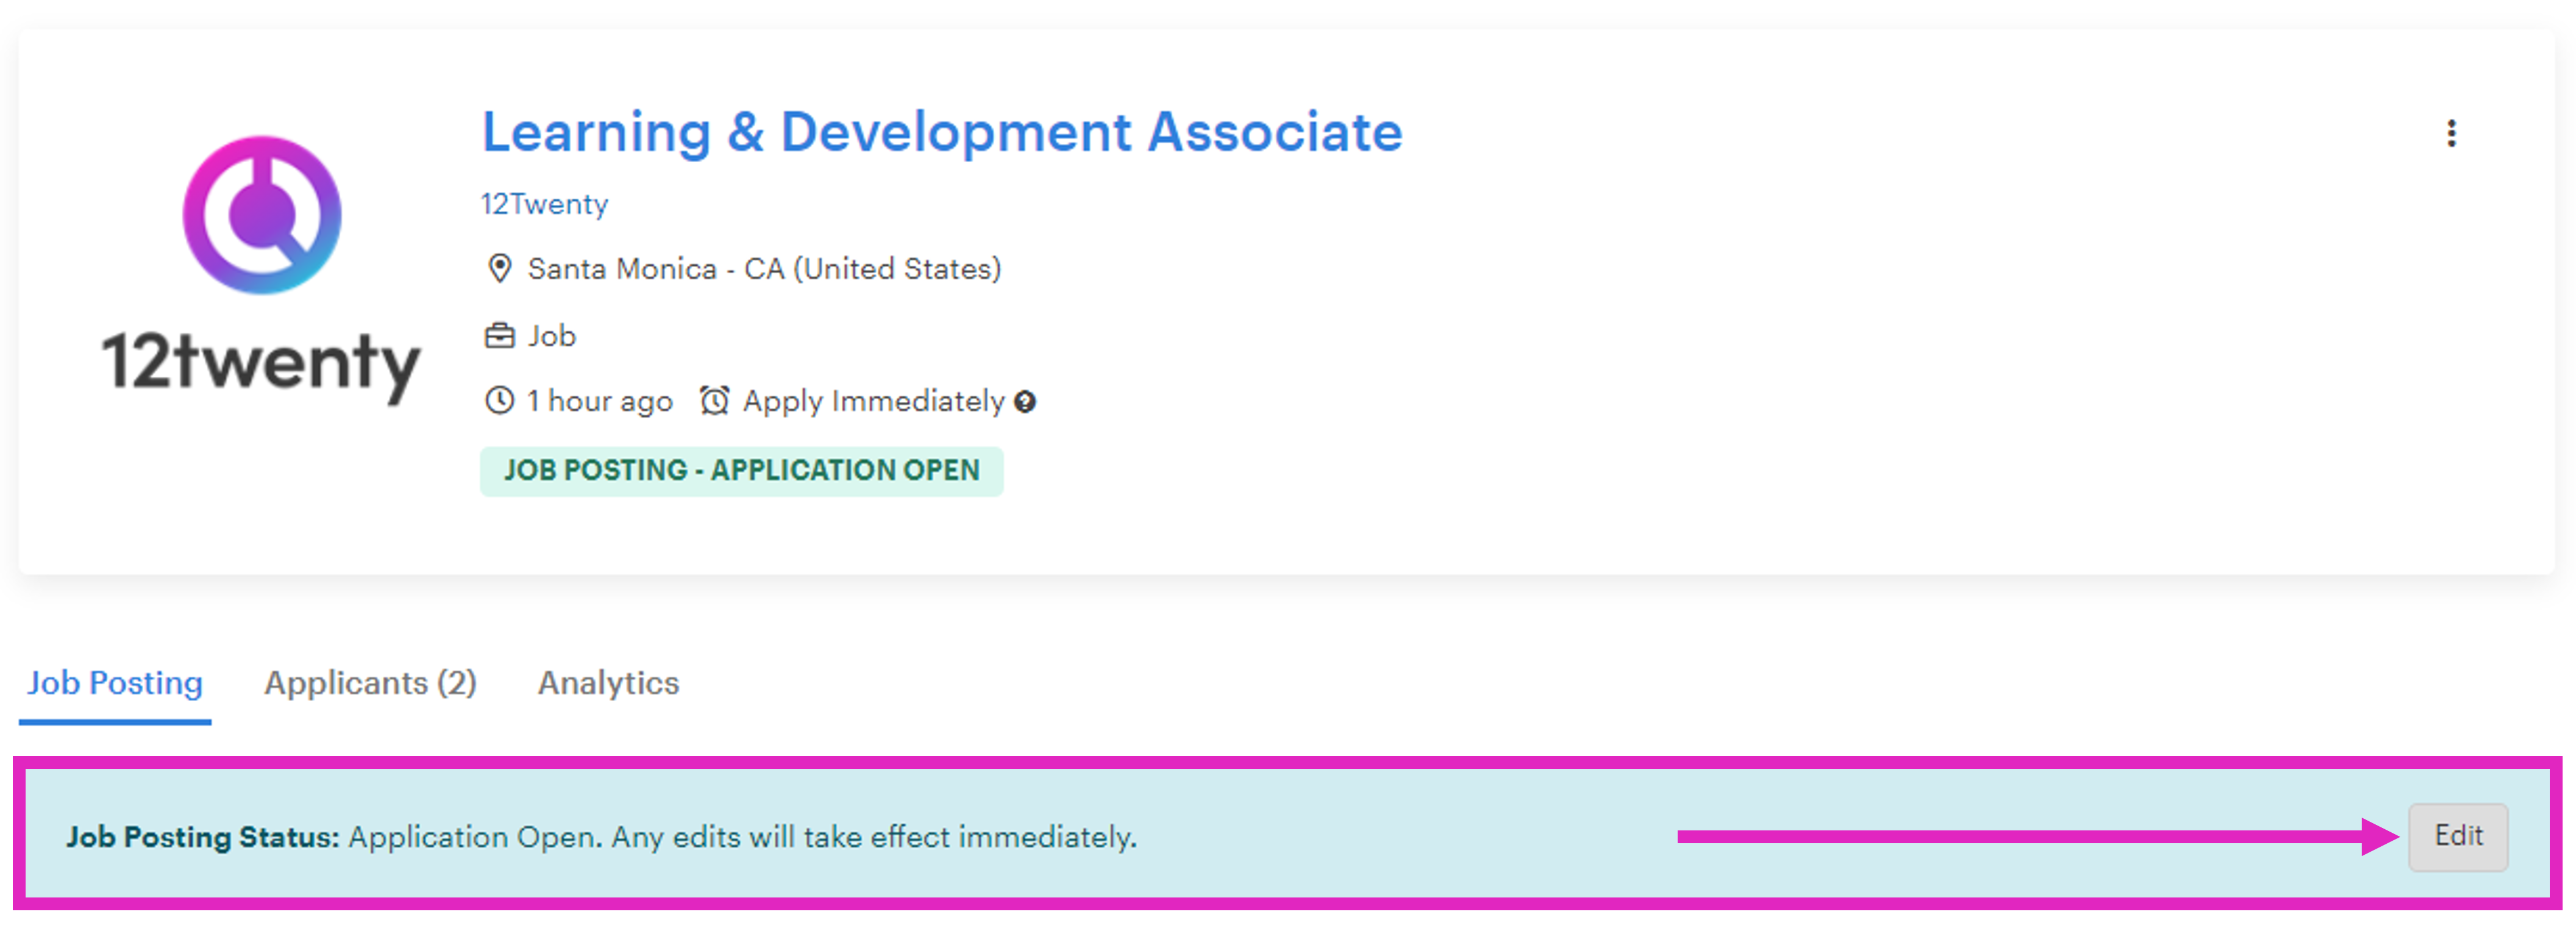Screen dimensions: 2576x931
Task: Click the 1 hour ago timestamp
Action: [x=600, y=402]
